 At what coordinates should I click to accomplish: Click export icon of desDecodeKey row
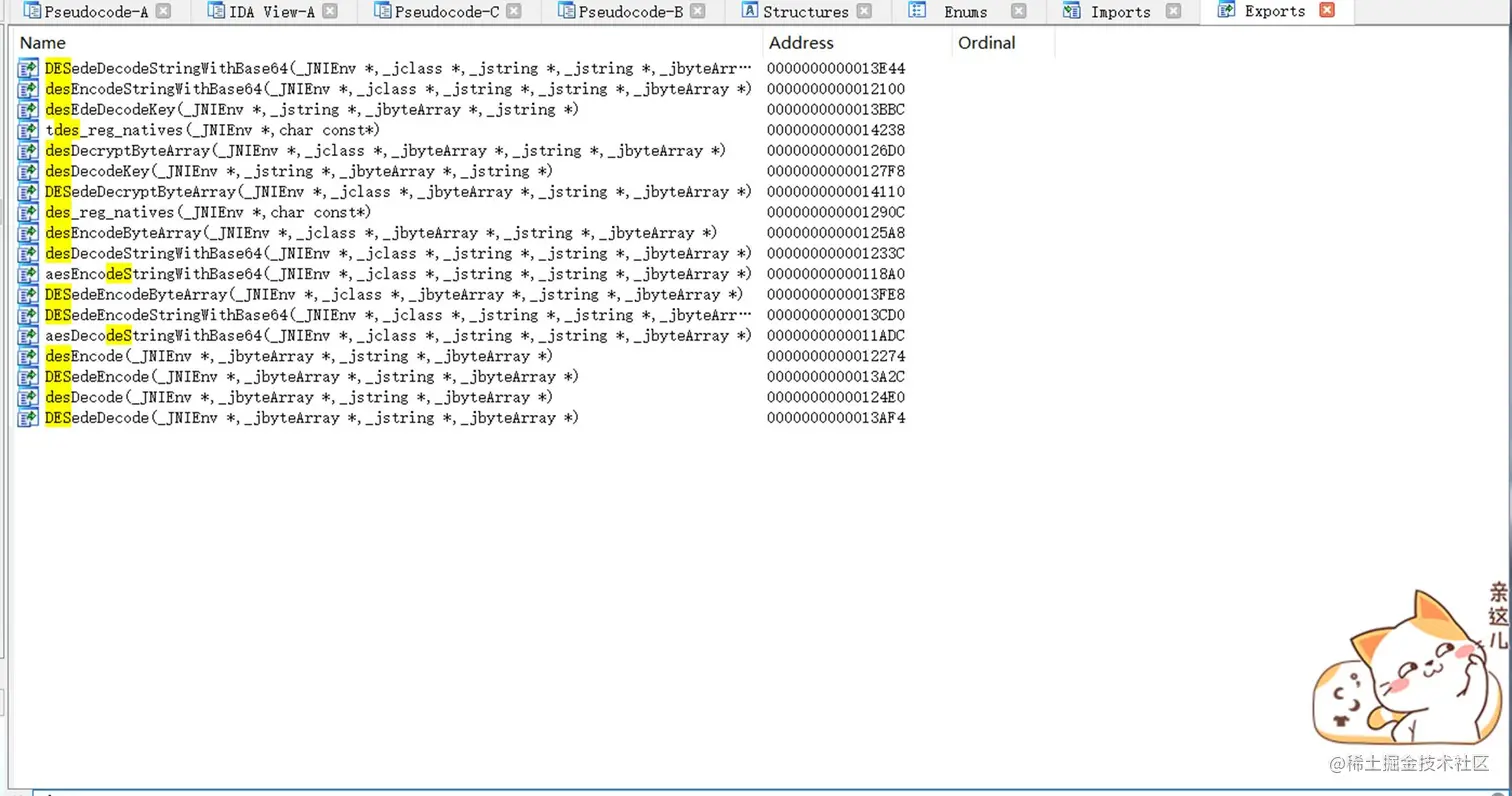[28, 171]
